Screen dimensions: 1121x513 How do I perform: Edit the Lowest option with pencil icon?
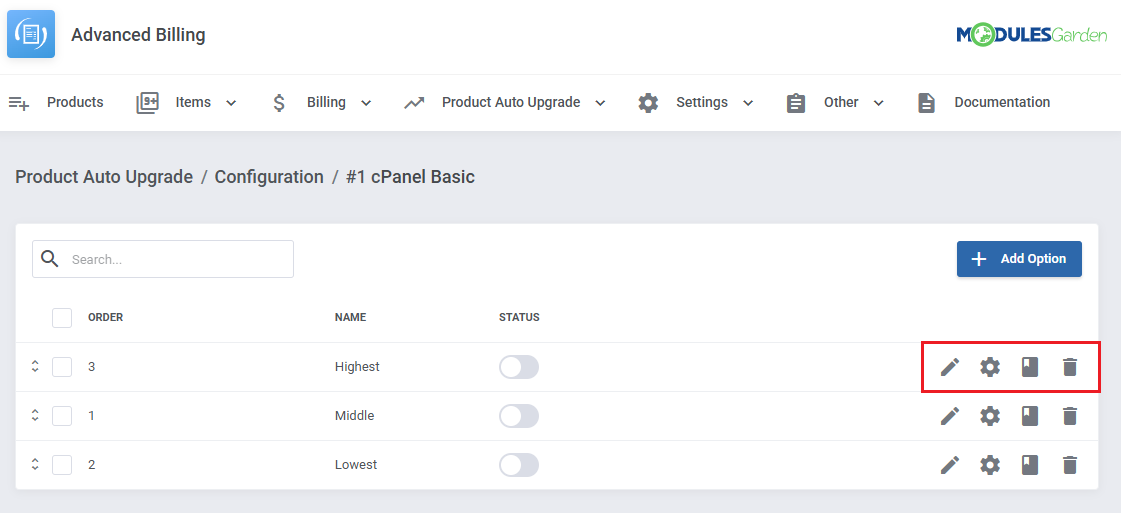click(x=949, y=465)
